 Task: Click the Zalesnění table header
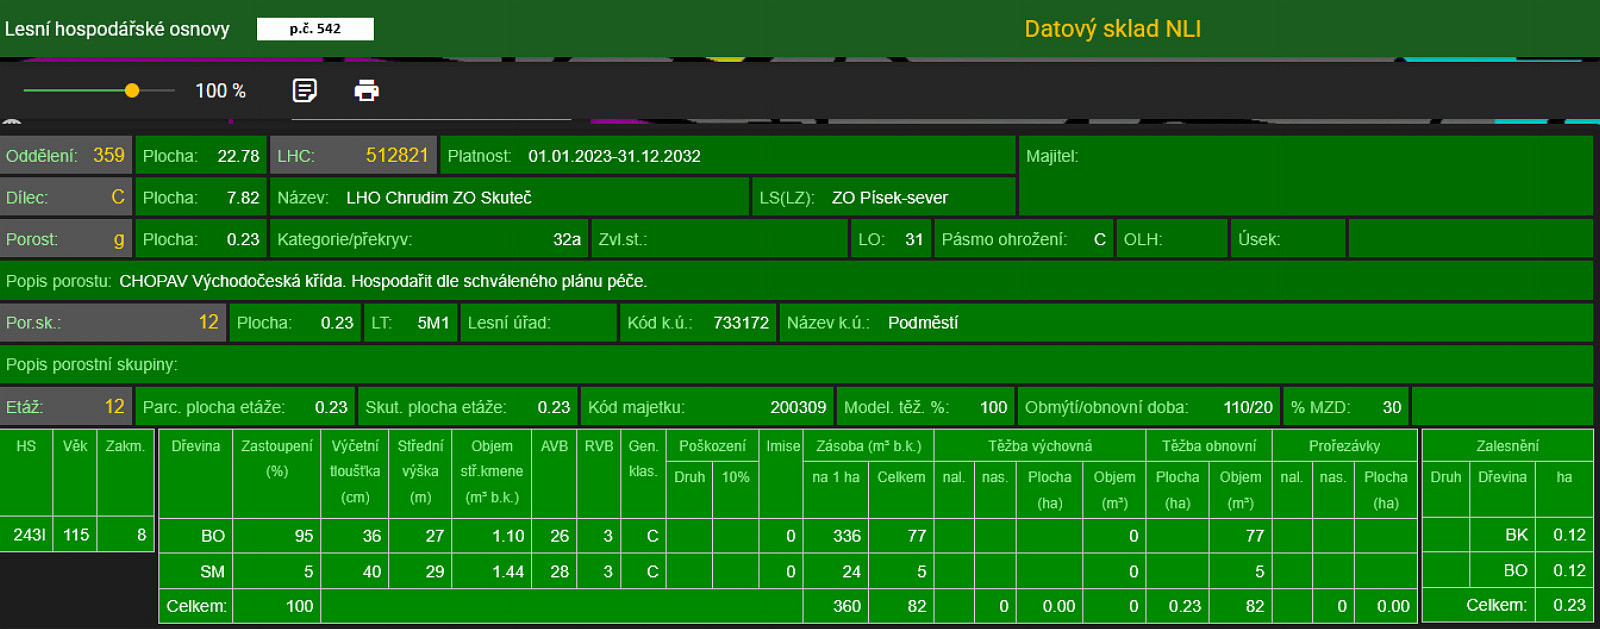(x=1507, y=446)
